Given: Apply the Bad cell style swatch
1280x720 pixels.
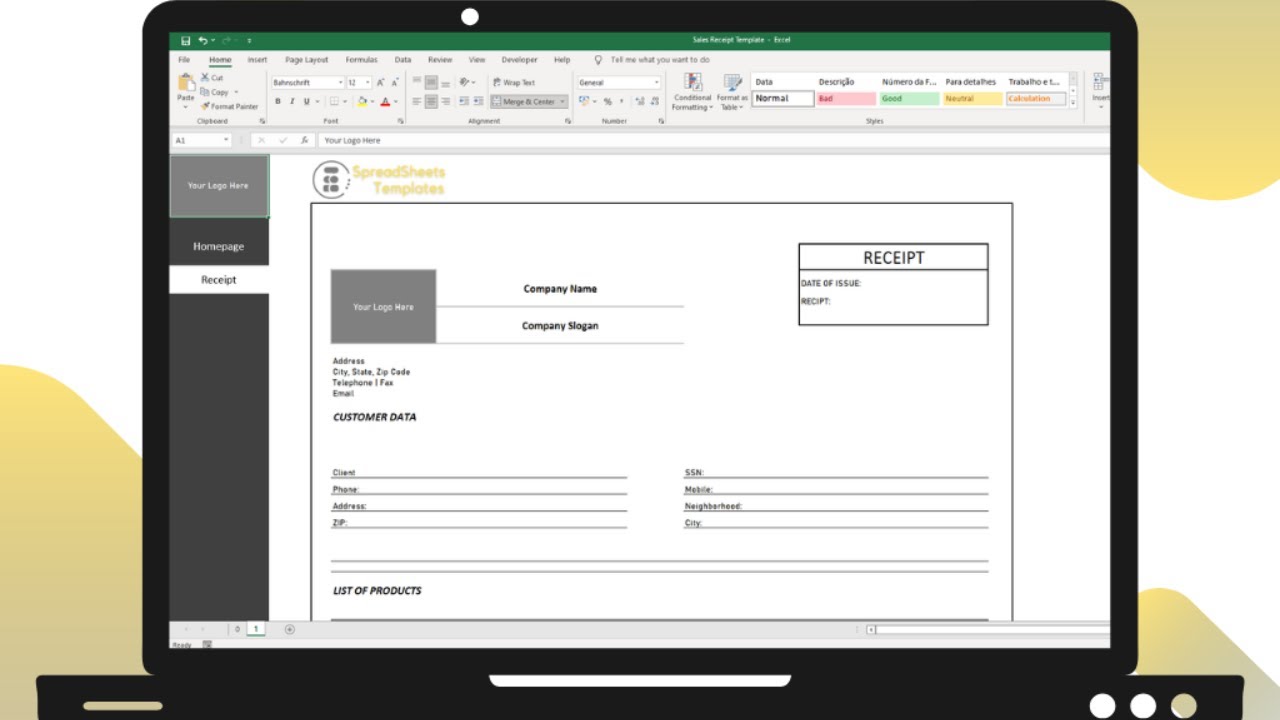Looking at the screenshot, I should point(846,99).
